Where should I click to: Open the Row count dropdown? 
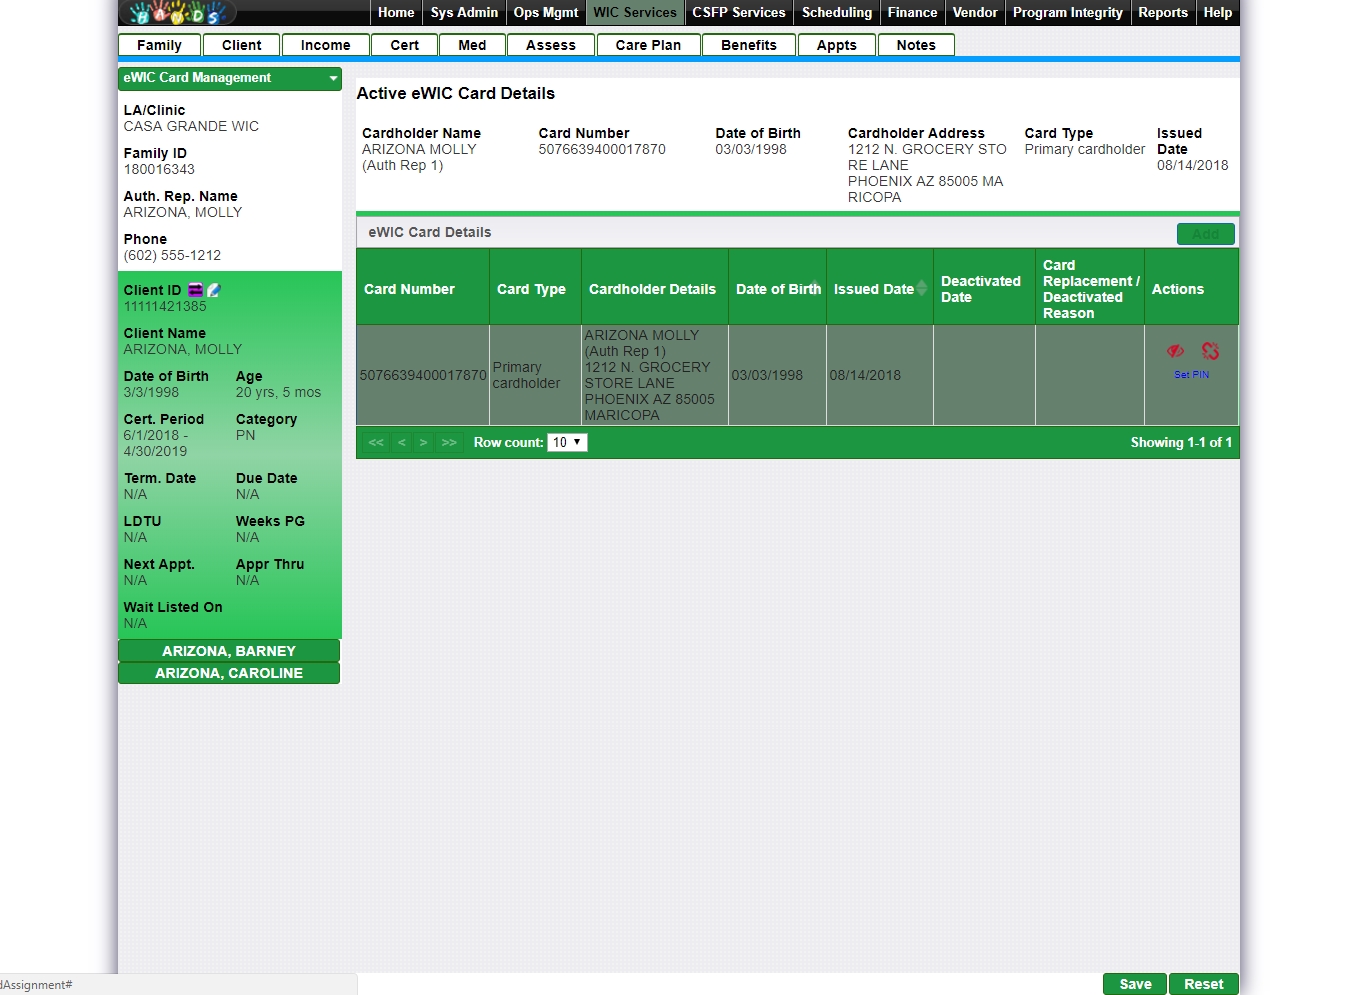567,442
